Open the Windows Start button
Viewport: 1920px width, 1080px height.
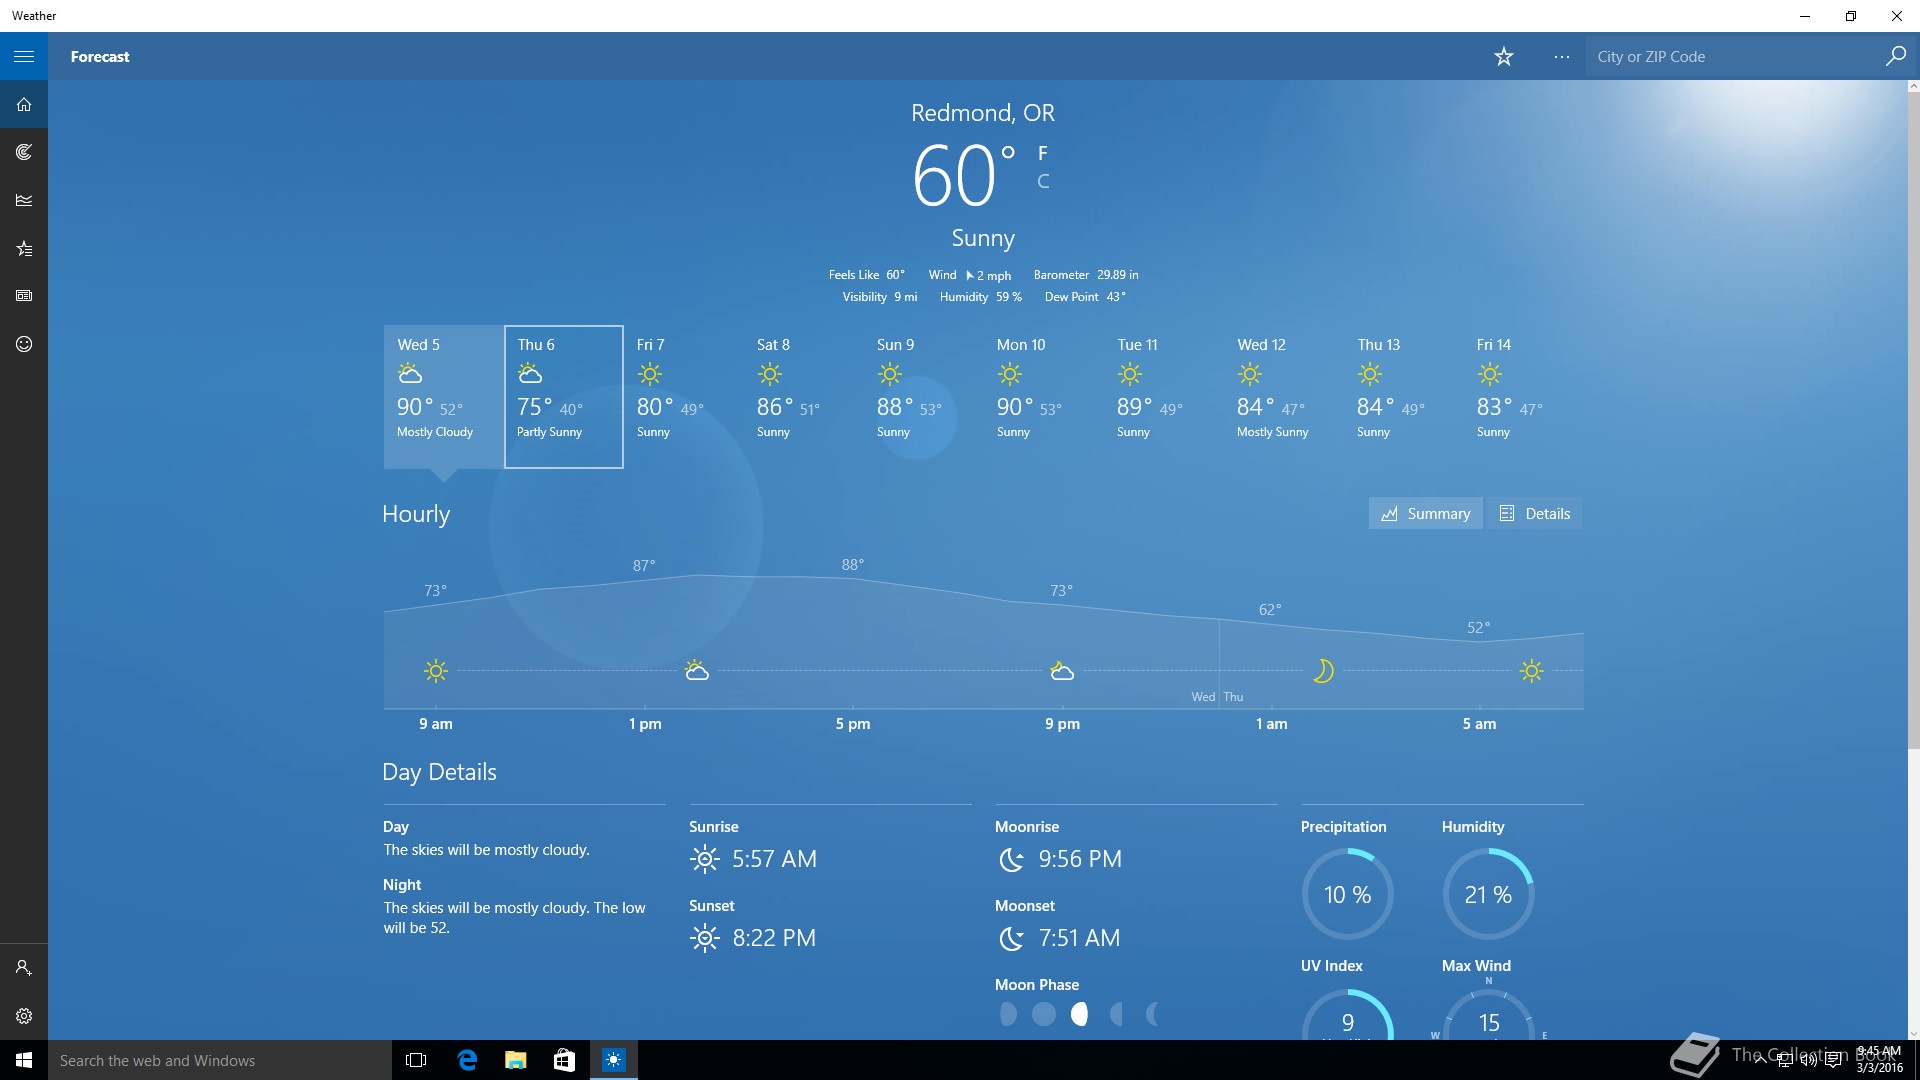coord(24,1060)
